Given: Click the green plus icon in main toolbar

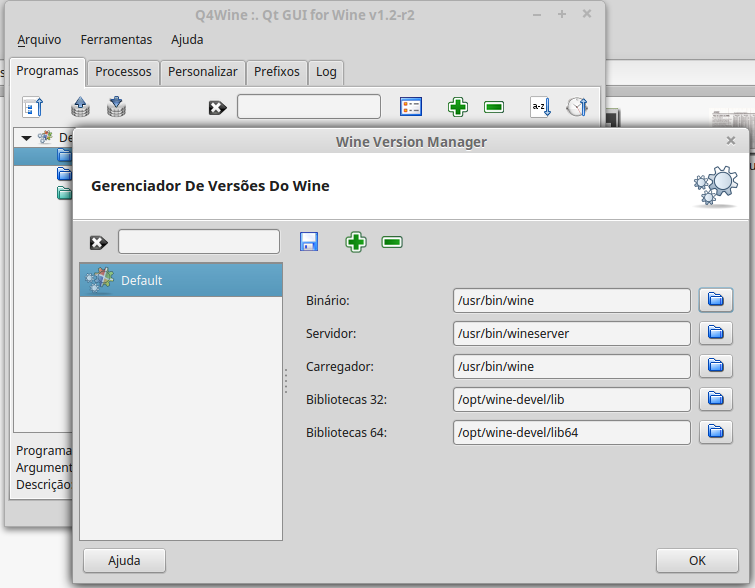Looking at the screenshot, I should coord(457,107).
